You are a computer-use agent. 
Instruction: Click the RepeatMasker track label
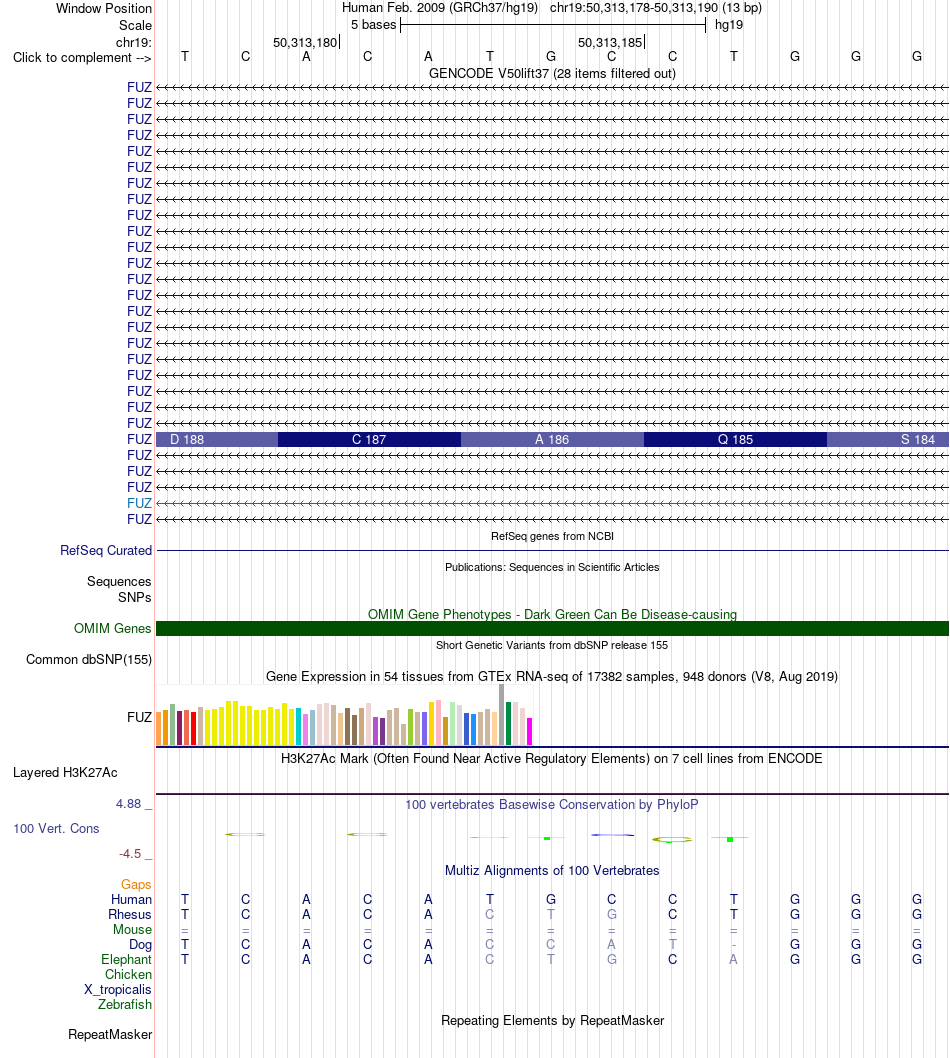tap(110, 1034)
